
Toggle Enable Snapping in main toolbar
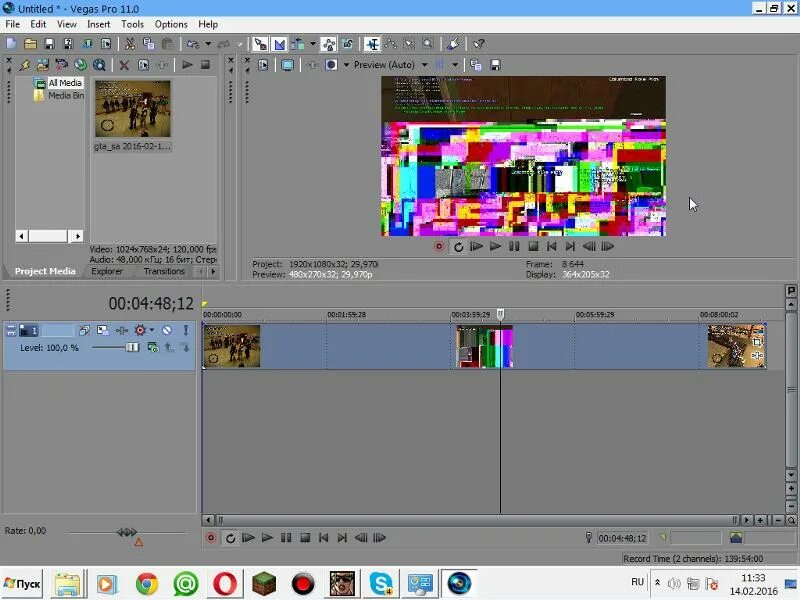(260, 44)
